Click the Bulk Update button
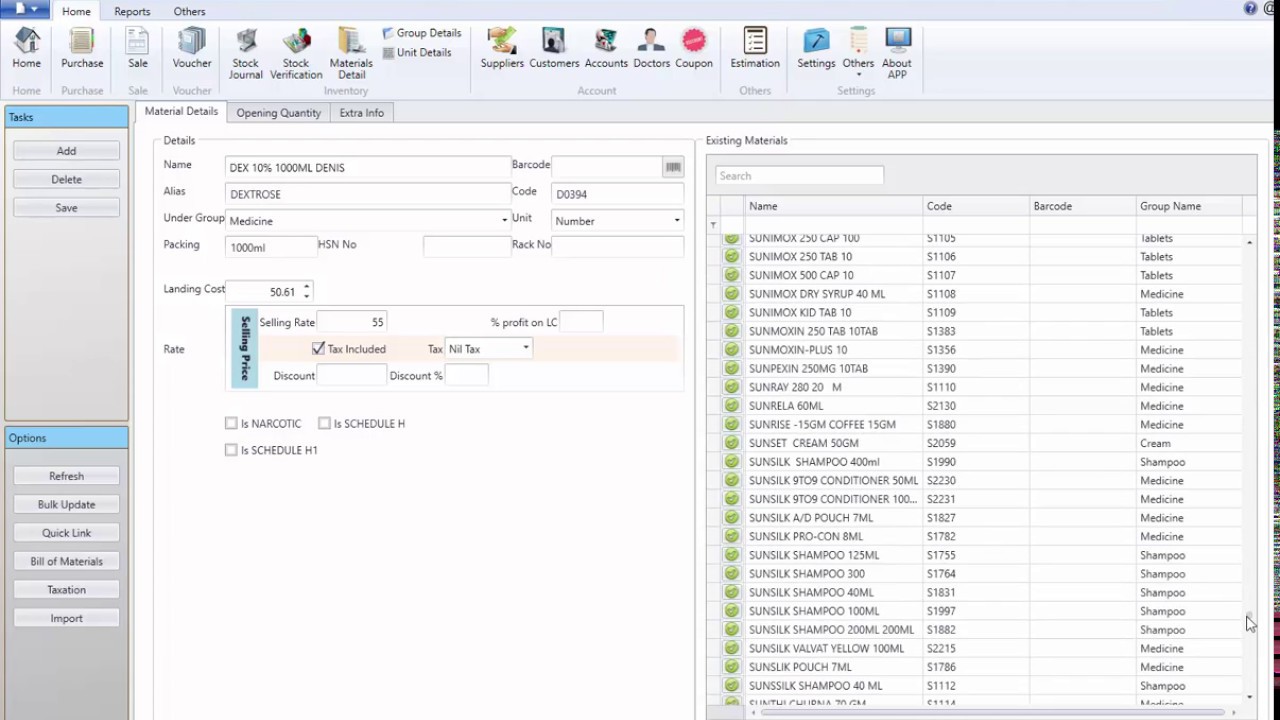 tap(66, 505)
